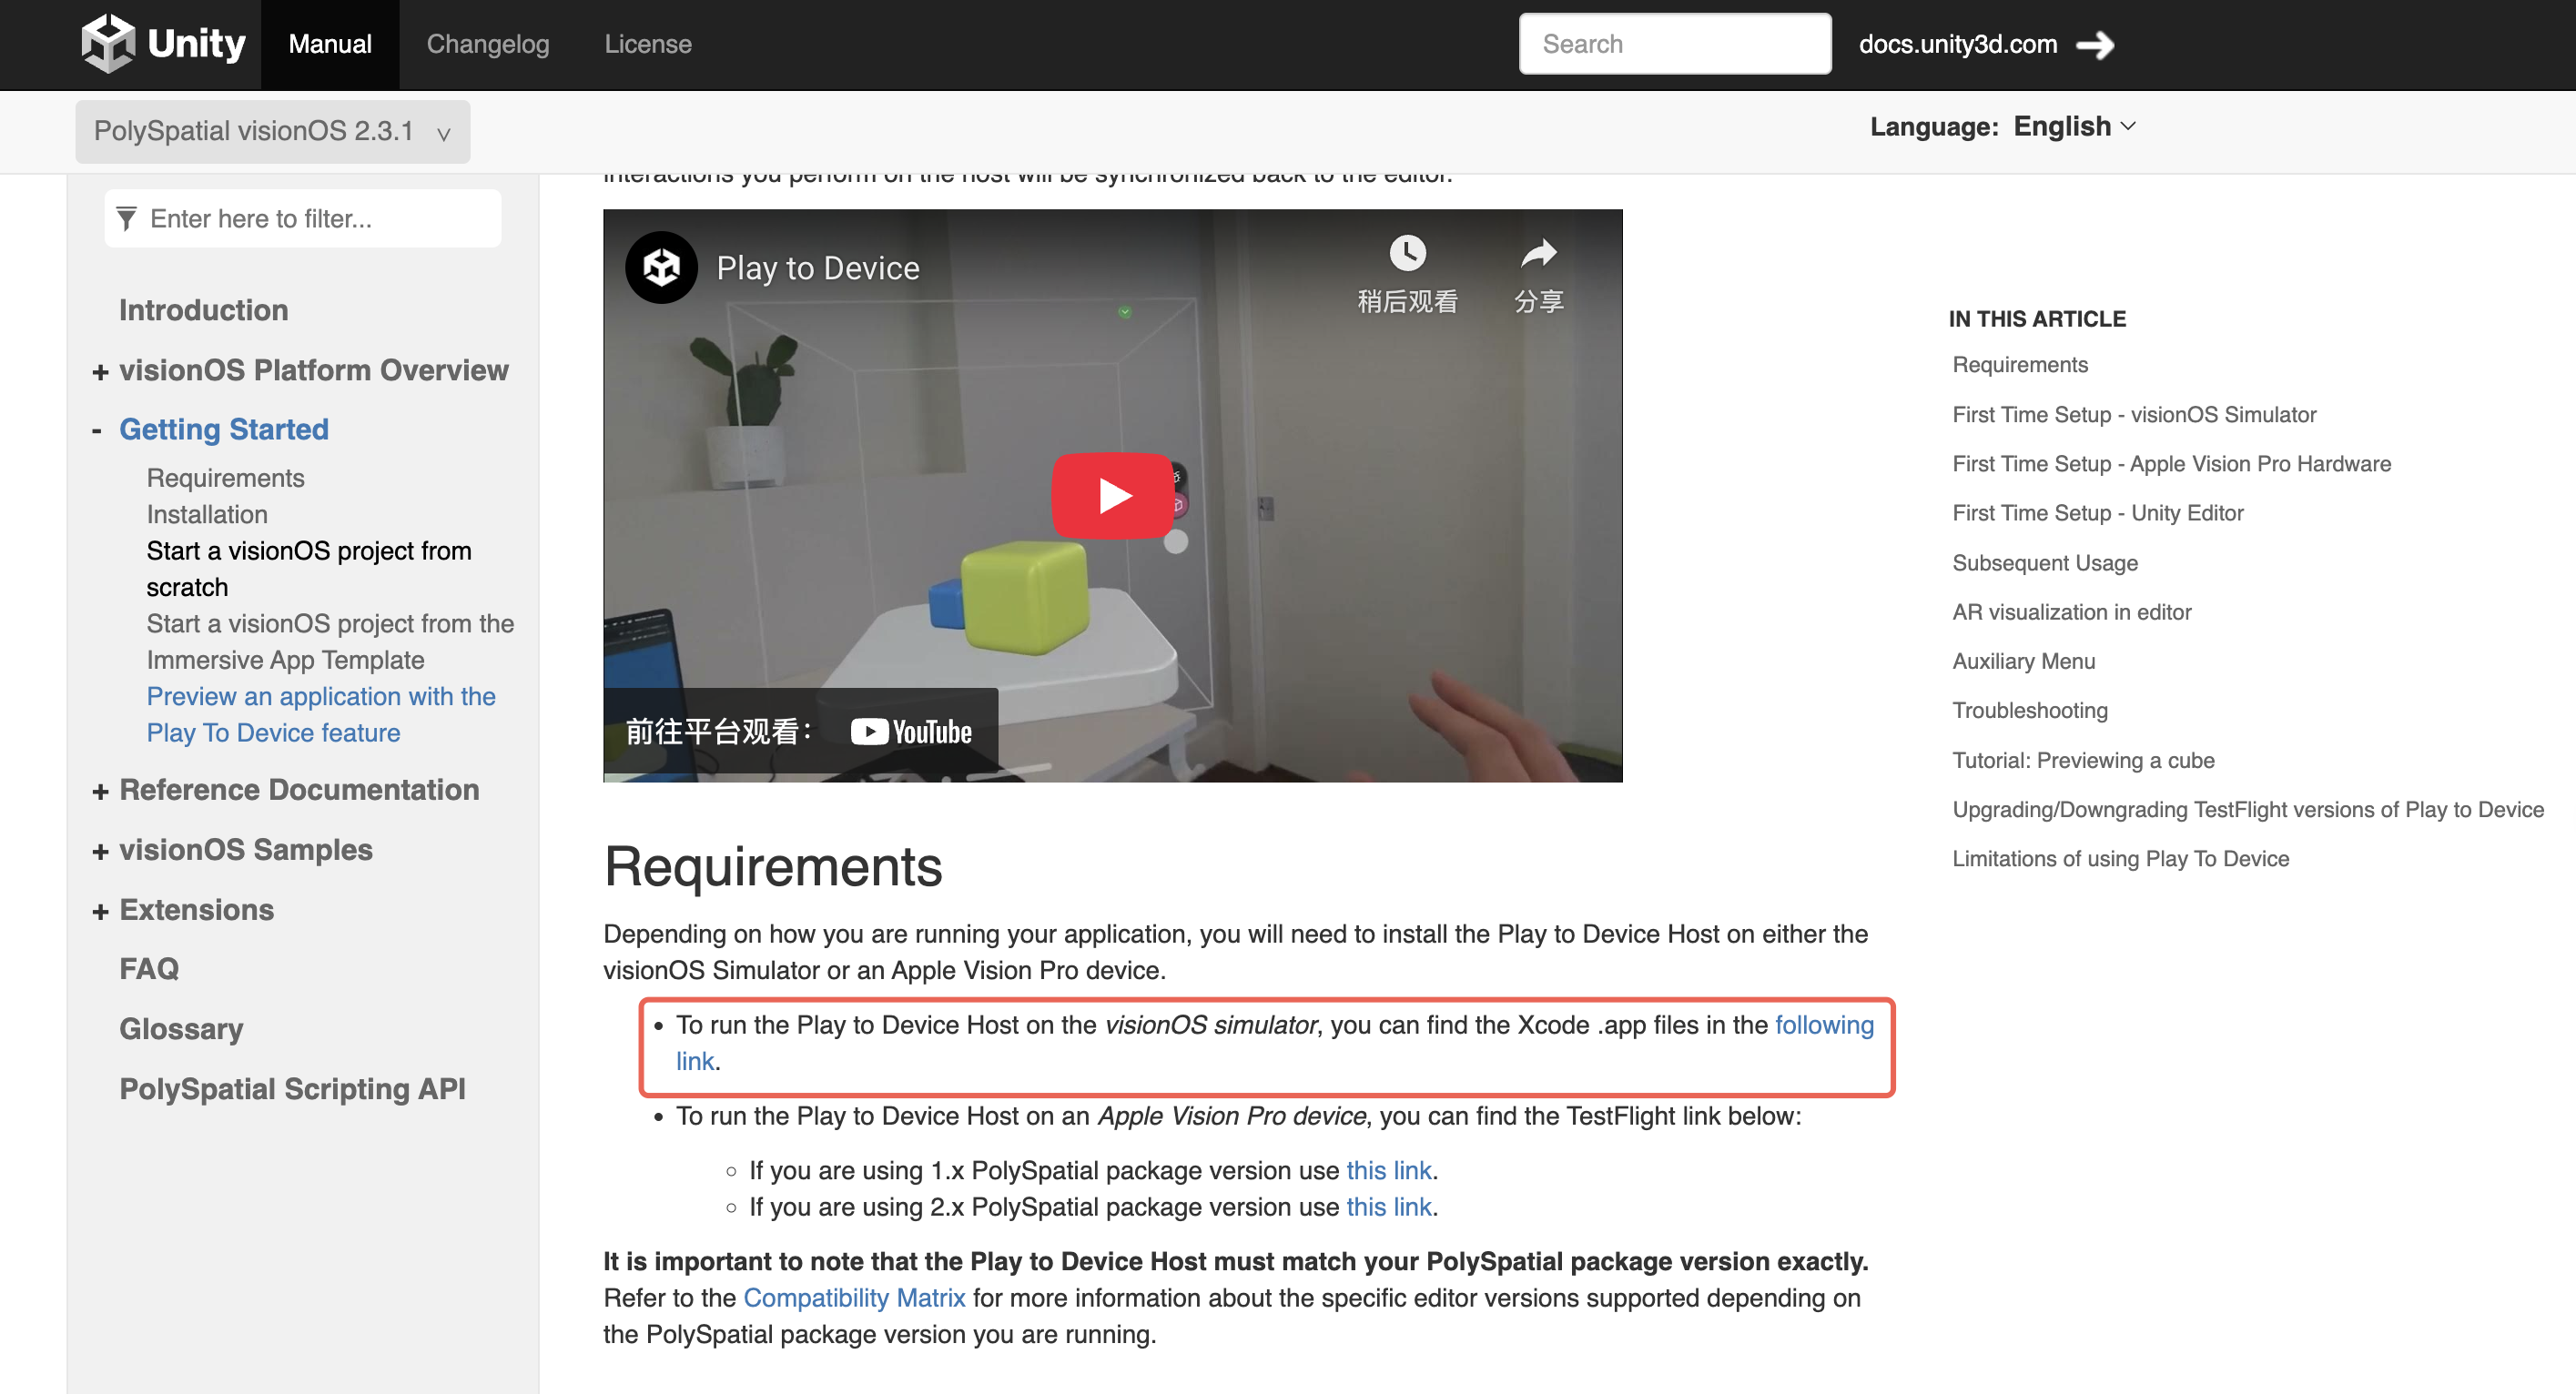Open the PolySpatial visionOS 2.3.1 version dropdown

point(272,131)
